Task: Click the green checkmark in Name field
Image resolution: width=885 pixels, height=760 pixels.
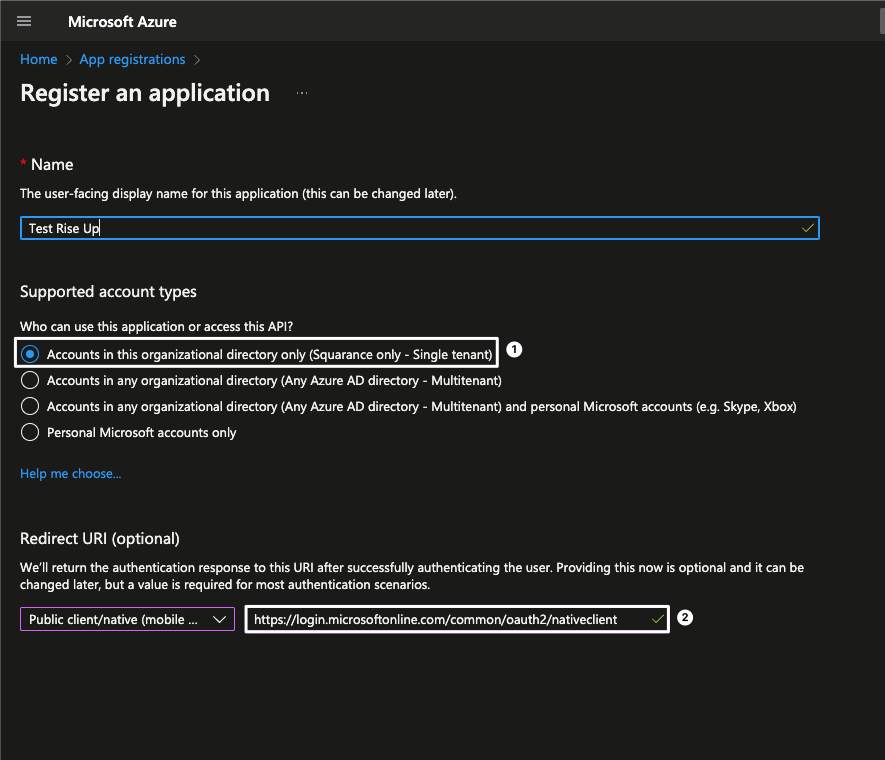Action: click(807, 228)
